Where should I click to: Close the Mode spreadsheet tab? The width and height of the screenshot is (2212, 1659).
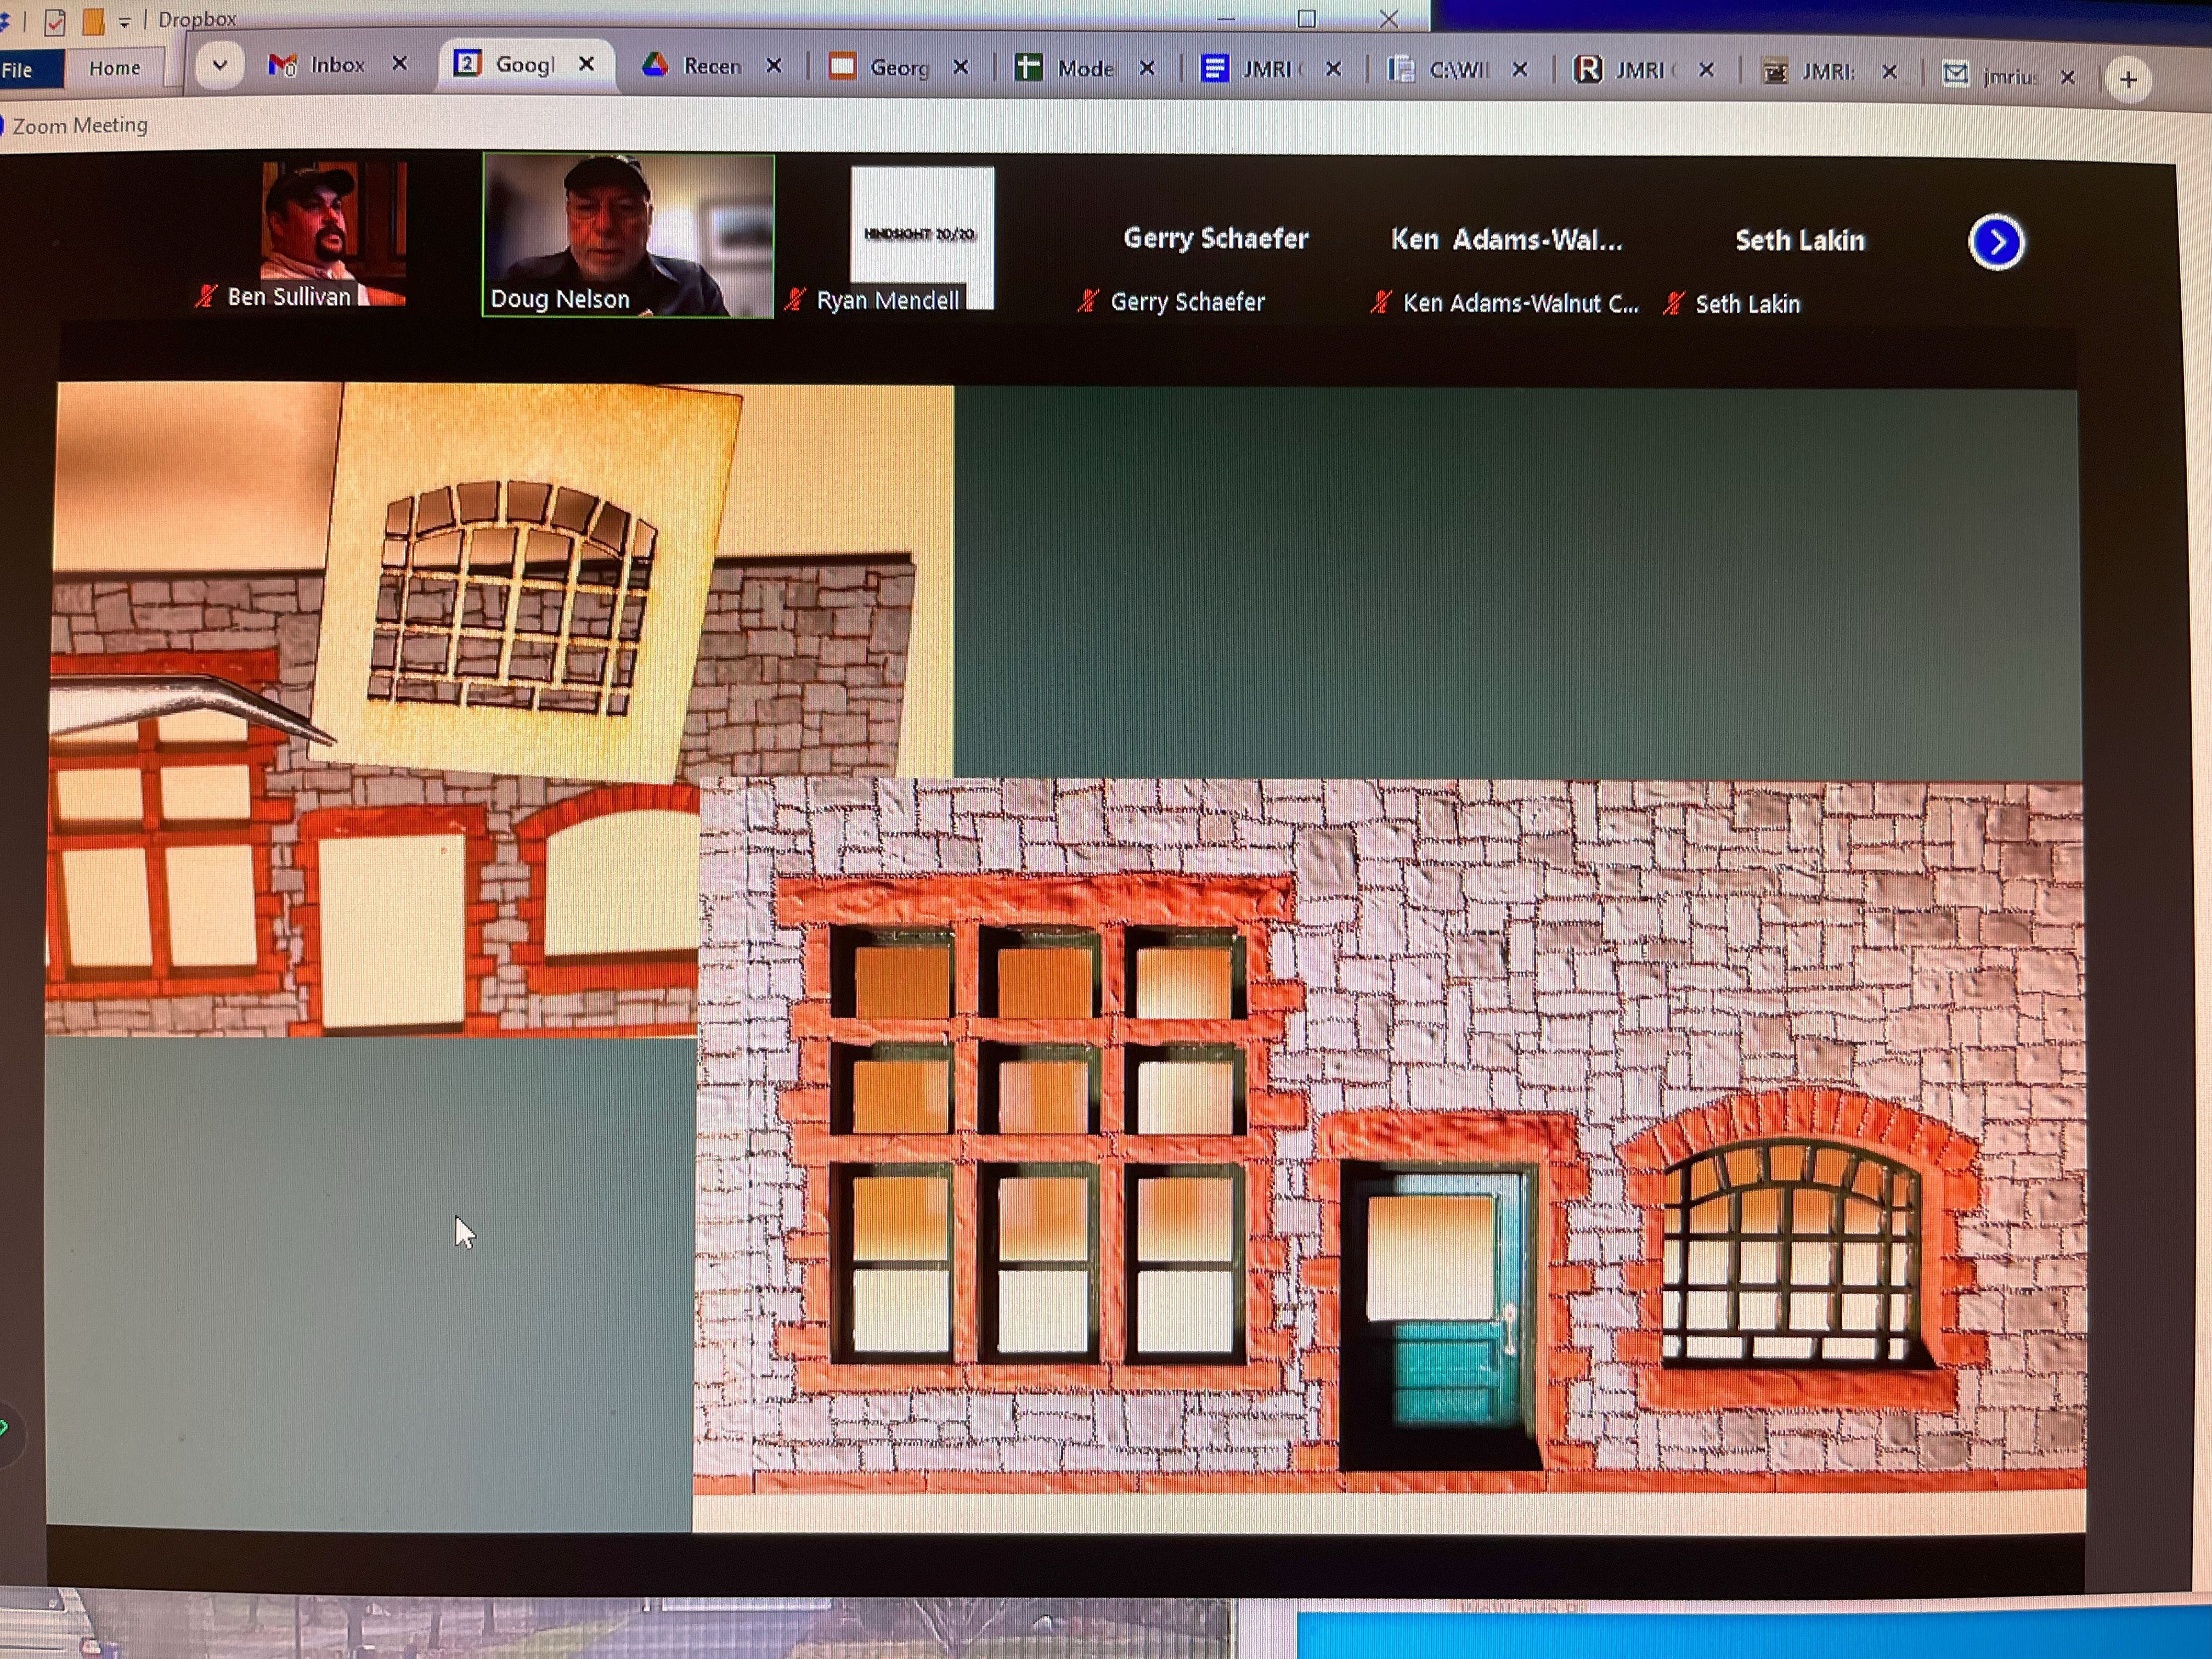click(x=1147, y=68)
